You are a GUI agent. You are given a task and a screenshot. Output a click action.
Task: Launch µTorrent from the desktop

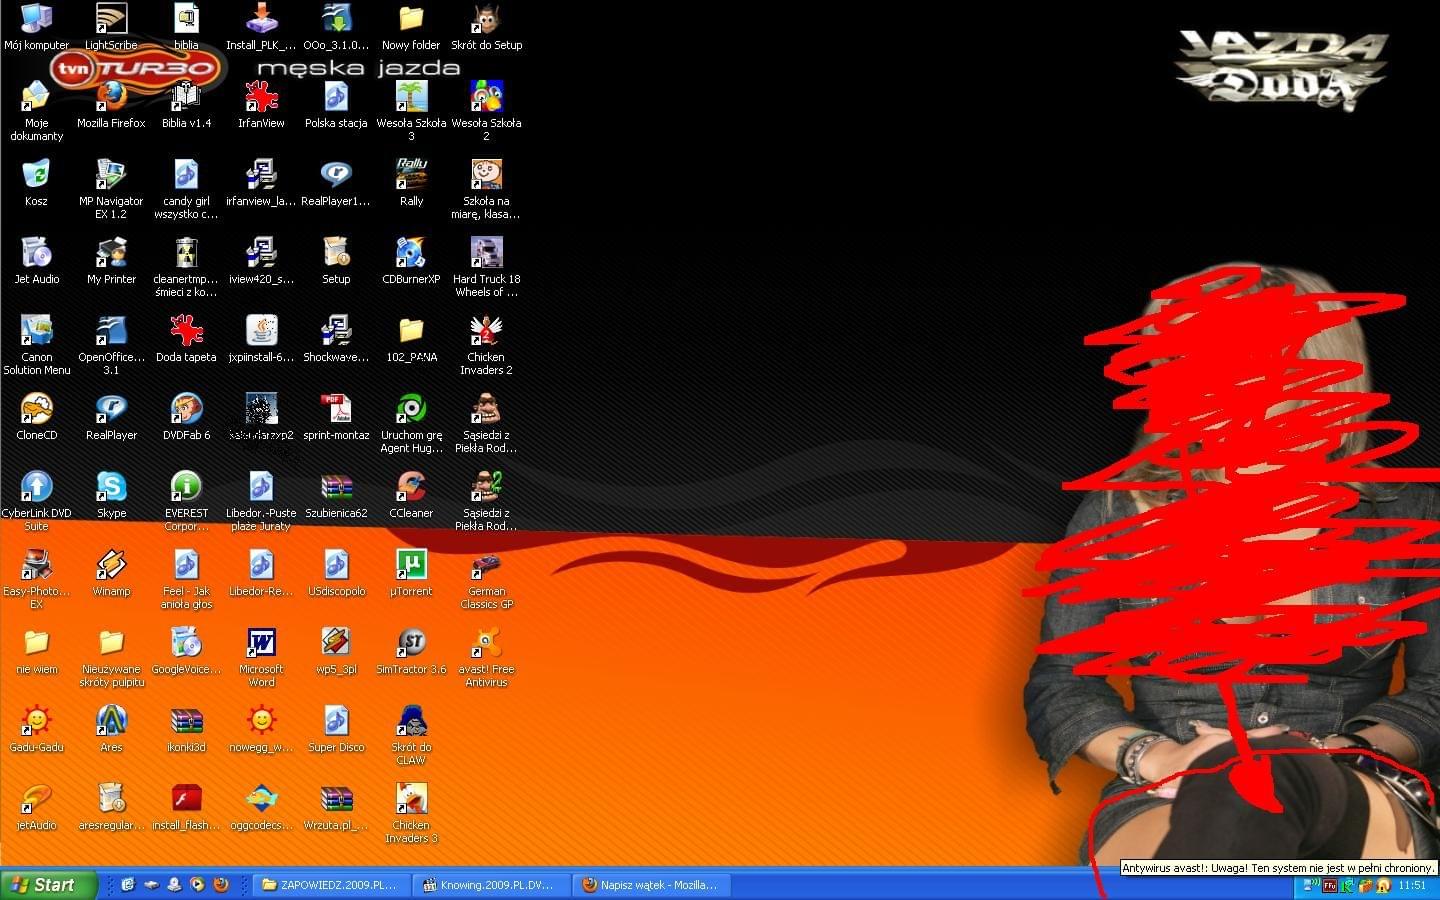(411, 565)
